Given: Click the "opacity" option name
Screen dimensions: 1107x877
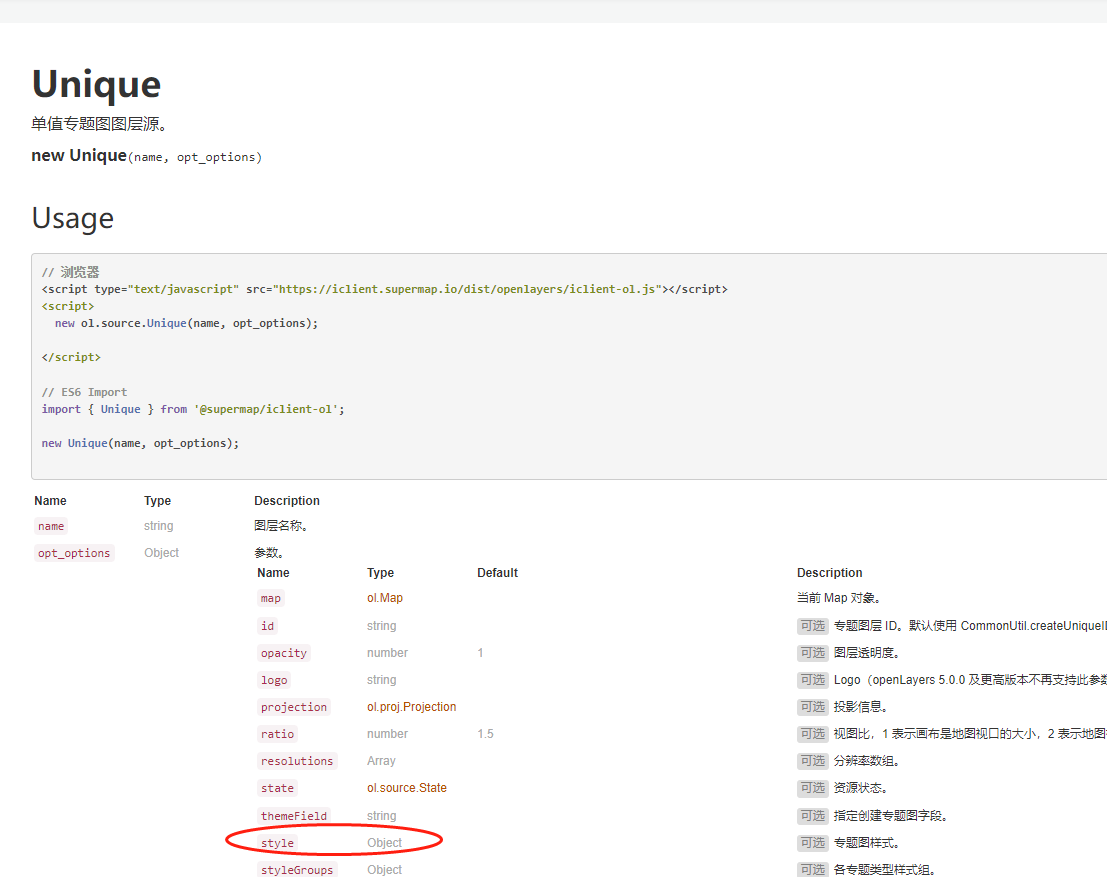Looking at the screenshot, I should click(284, 653).
